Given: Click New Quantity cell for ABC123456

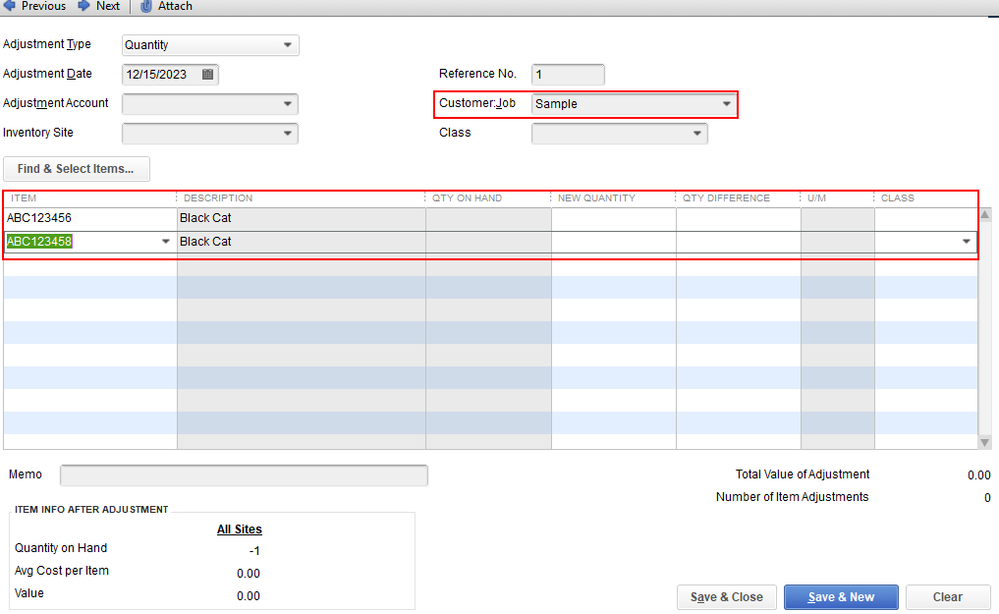Looking at the screenshot, I should 614,218.
